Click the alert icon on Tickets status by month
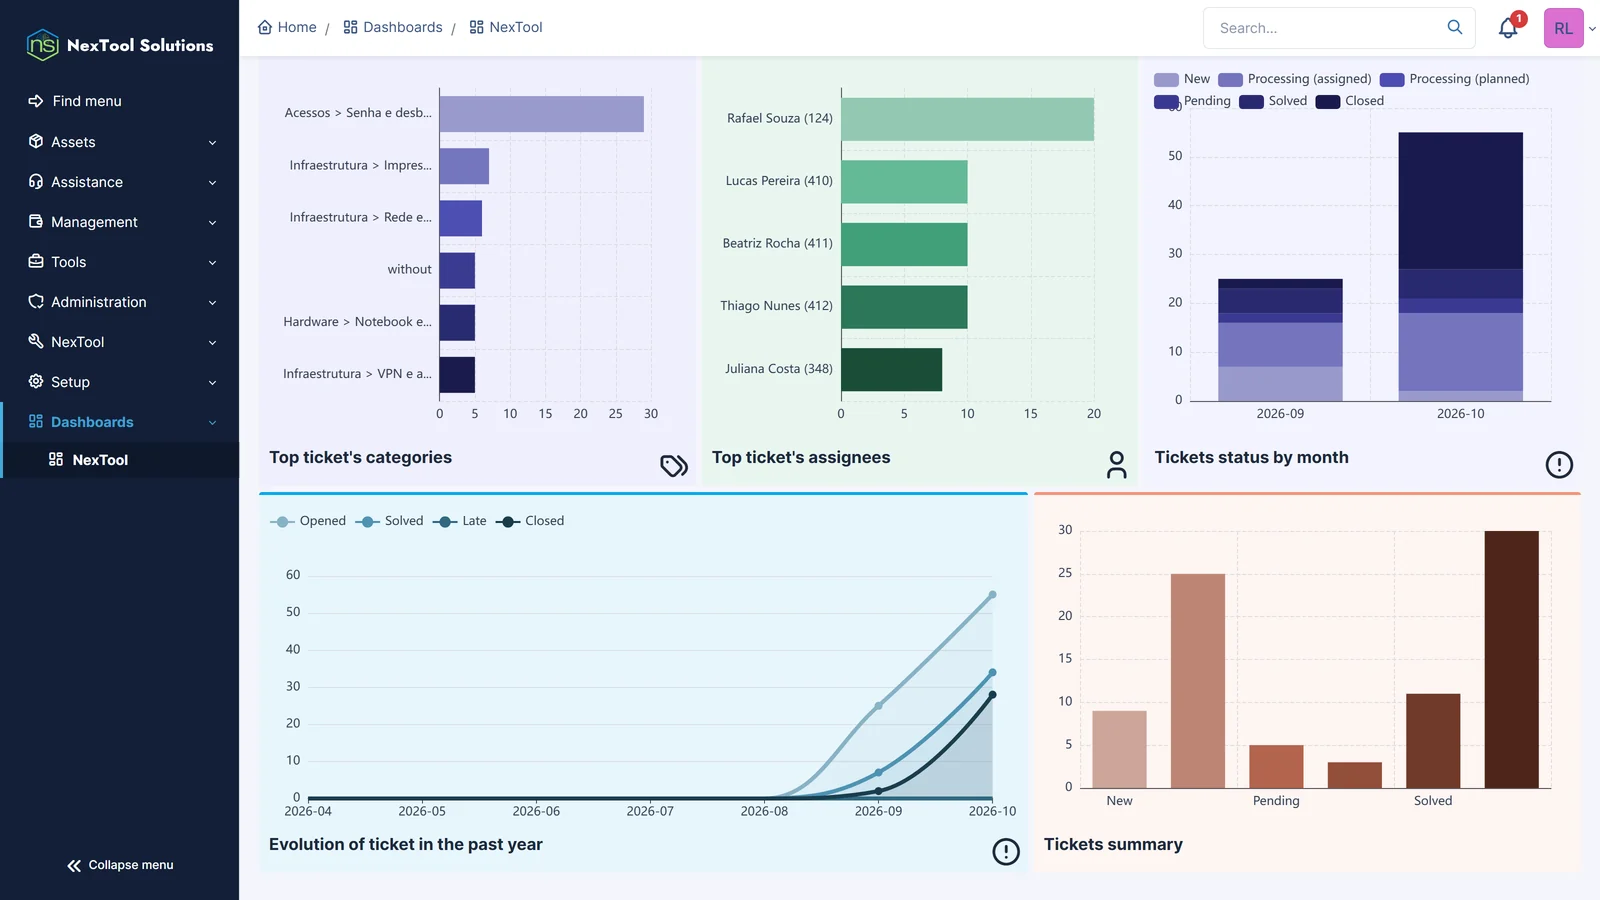Screen dimensions: 1600x900 coord(1559,464)
